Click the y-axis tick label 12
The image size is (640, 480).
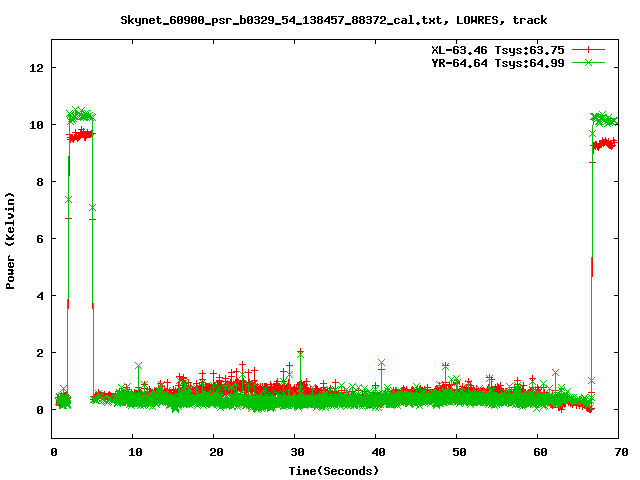(36, 68)
